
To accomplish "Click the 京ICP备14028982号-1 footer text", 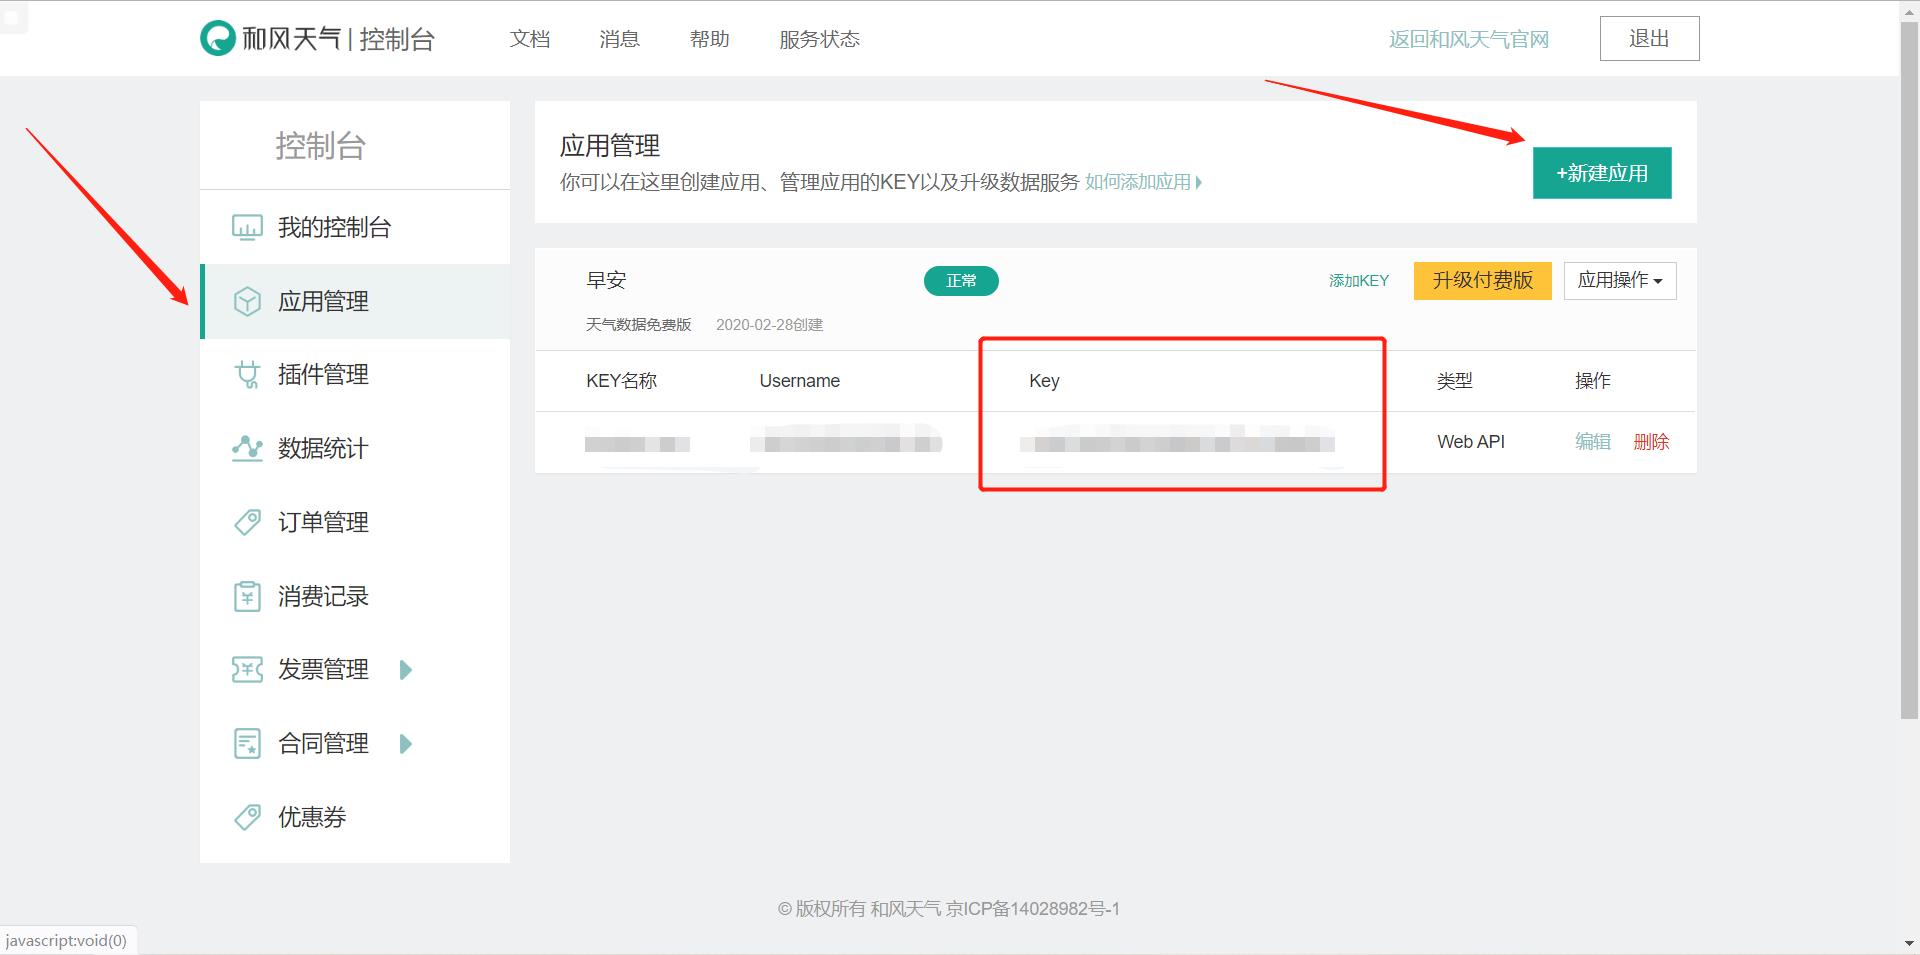I will [1033, 909].
